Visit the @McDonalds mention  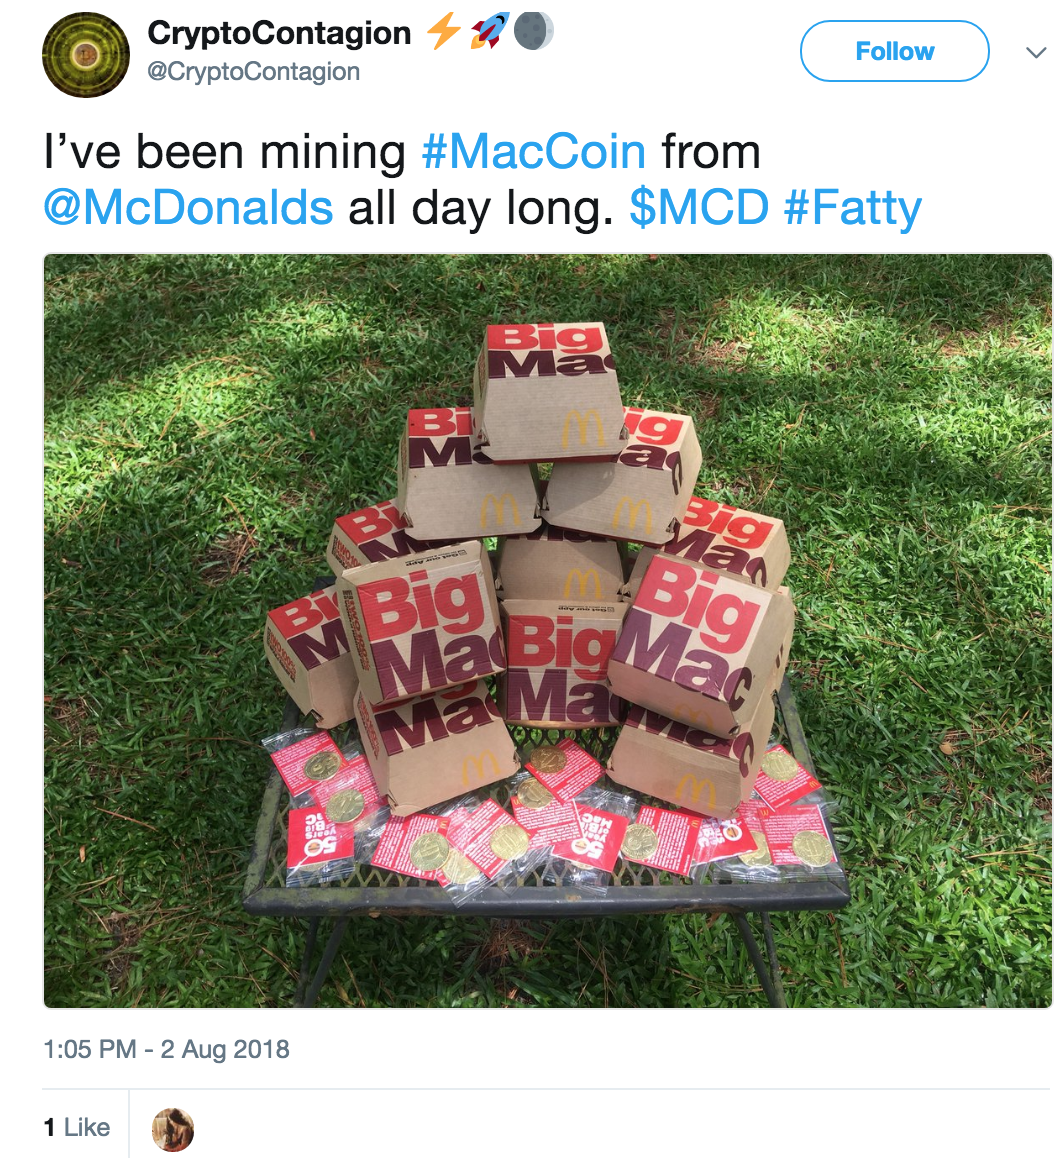coord(188,209)
